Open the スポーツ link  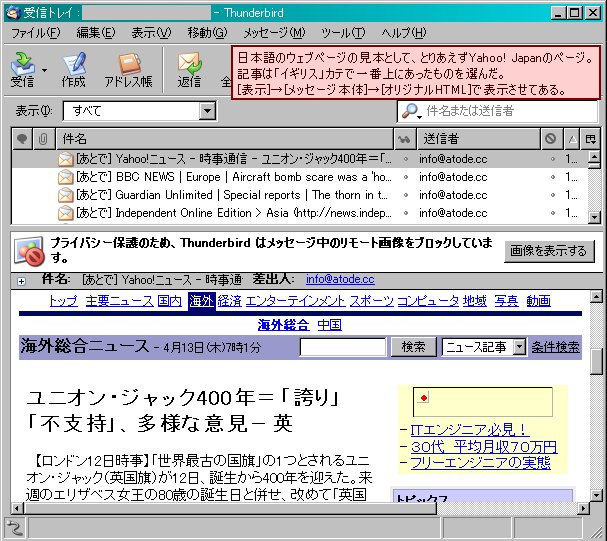point(372,301)
